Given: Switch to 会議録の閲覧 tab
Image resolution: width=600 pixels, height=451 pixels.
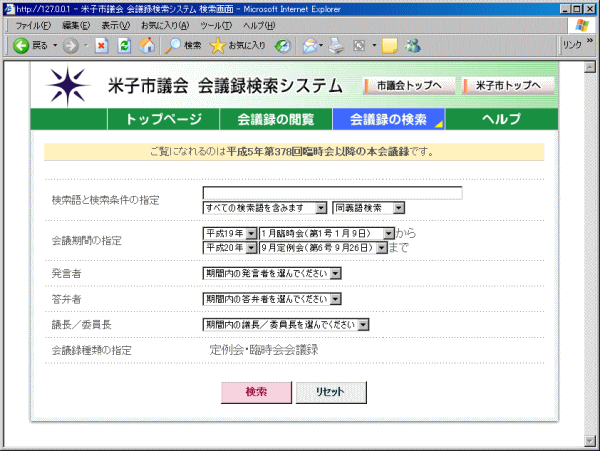Looking at the screenshot, I should click(276, 119).
